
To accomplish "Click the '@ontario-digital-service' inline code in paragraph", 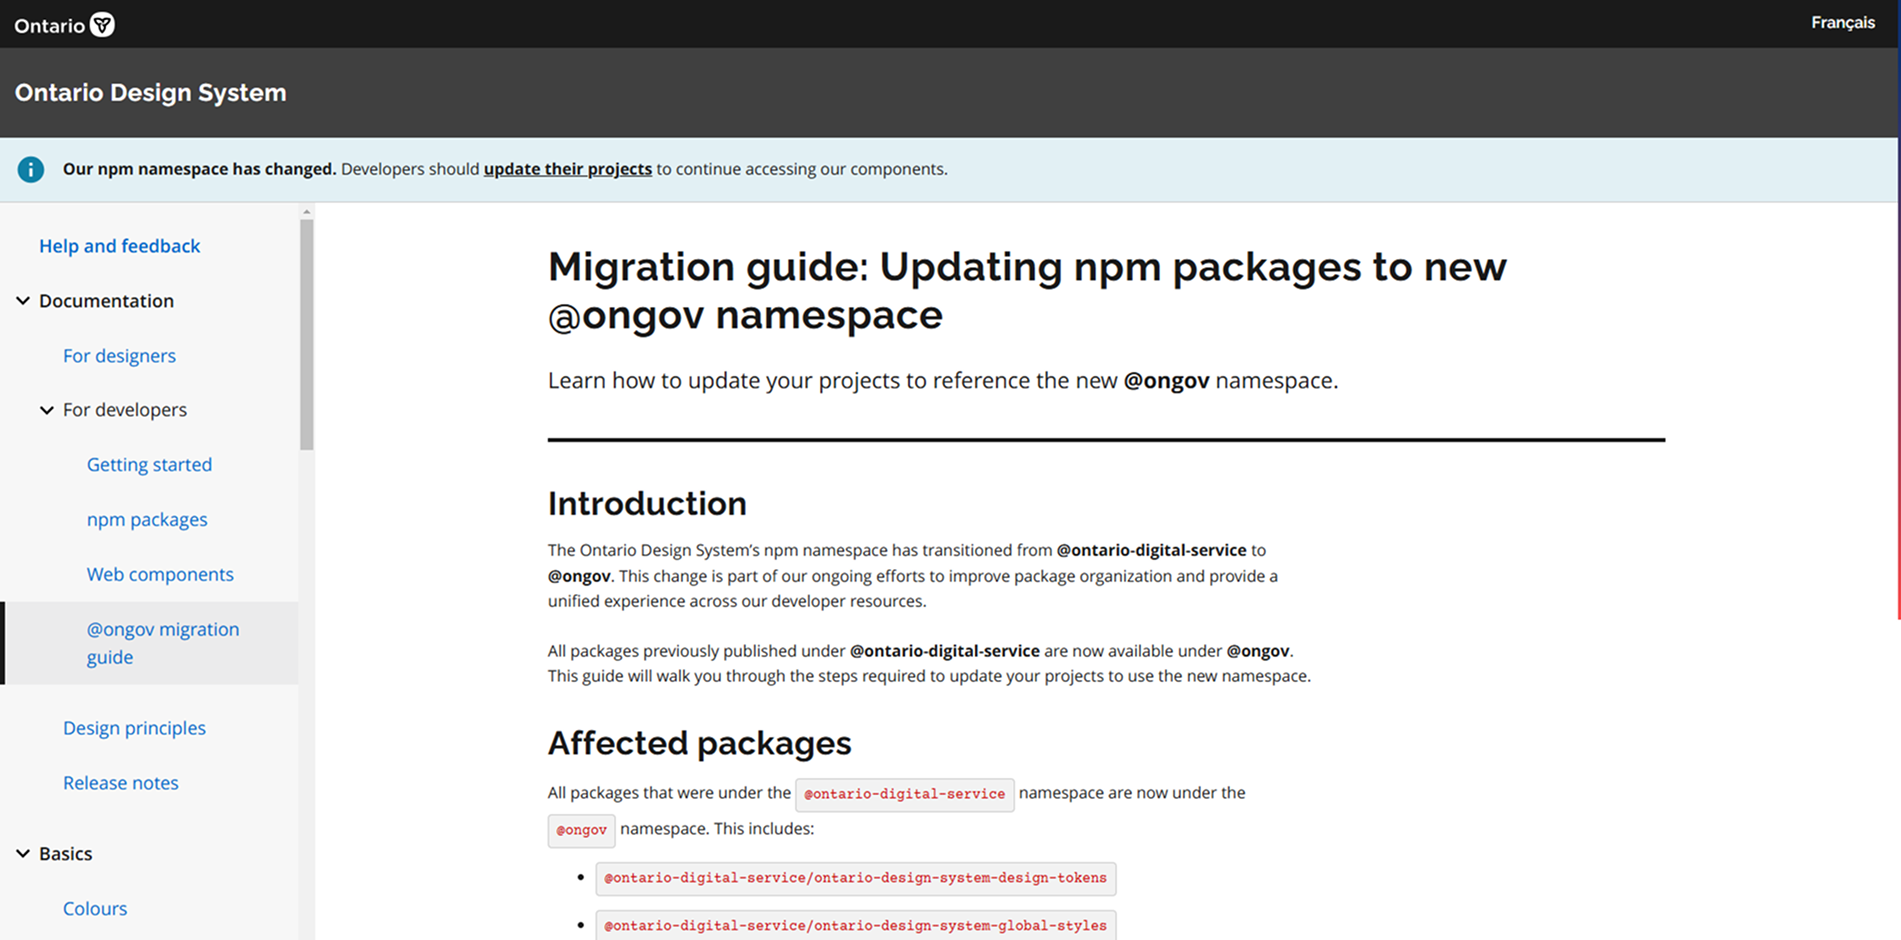I will coord(905,794).
